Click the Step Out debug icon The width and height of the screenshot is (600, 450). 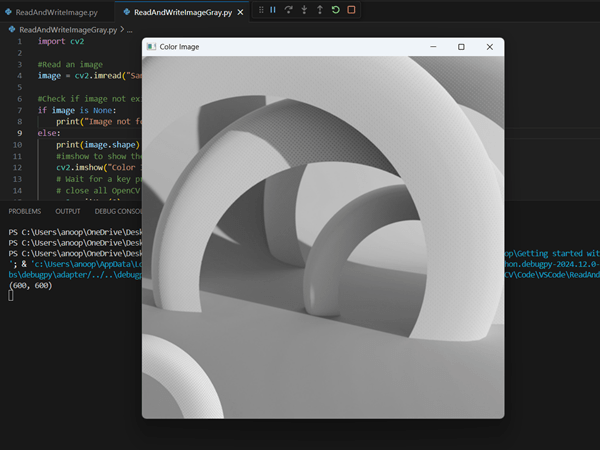click(320, 10)
